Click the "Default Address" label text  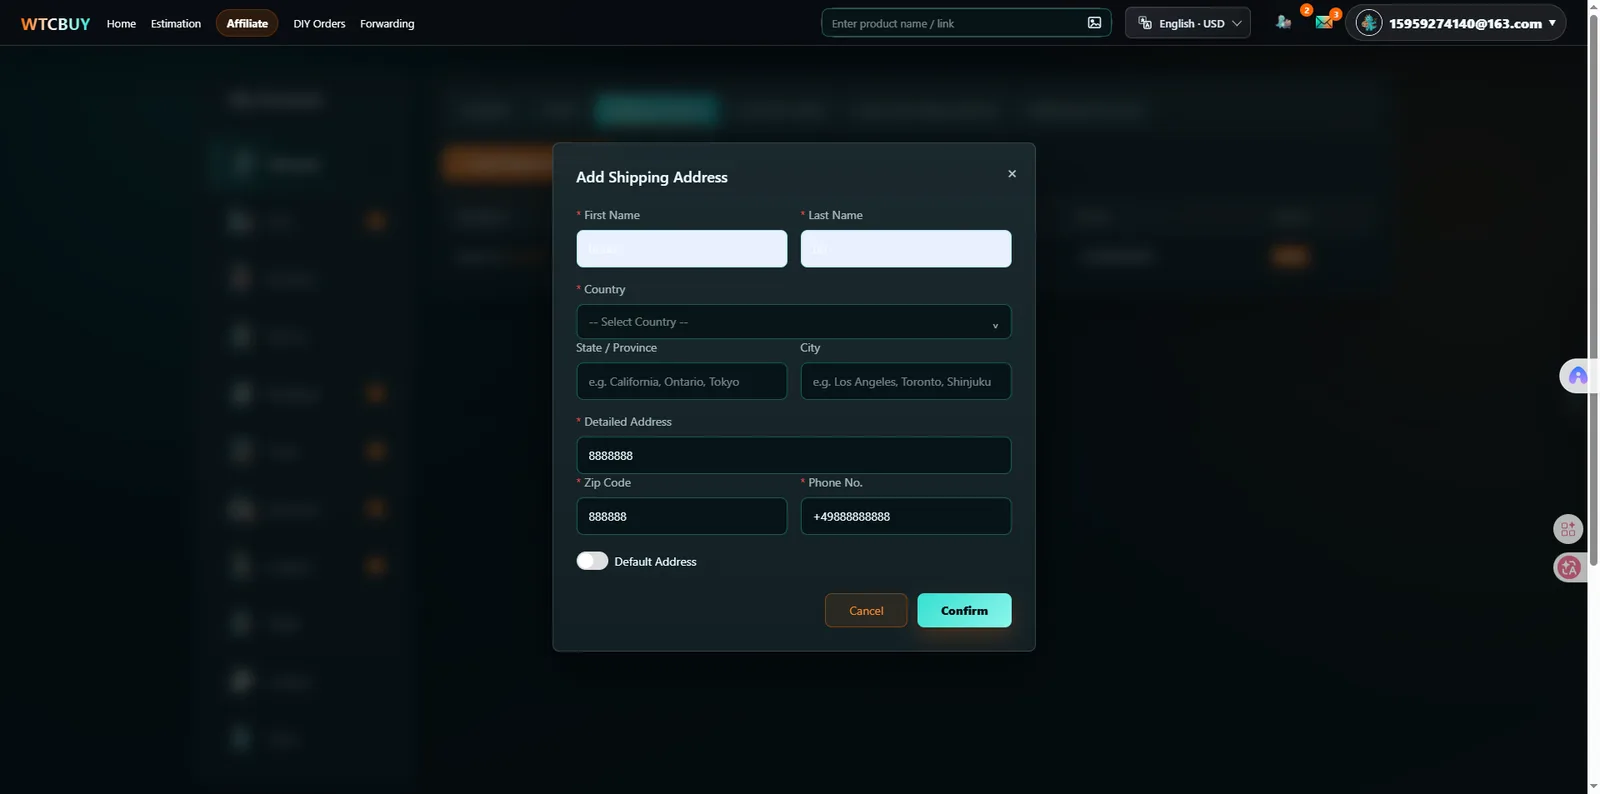pyautogui.click(x=655, y=562)
